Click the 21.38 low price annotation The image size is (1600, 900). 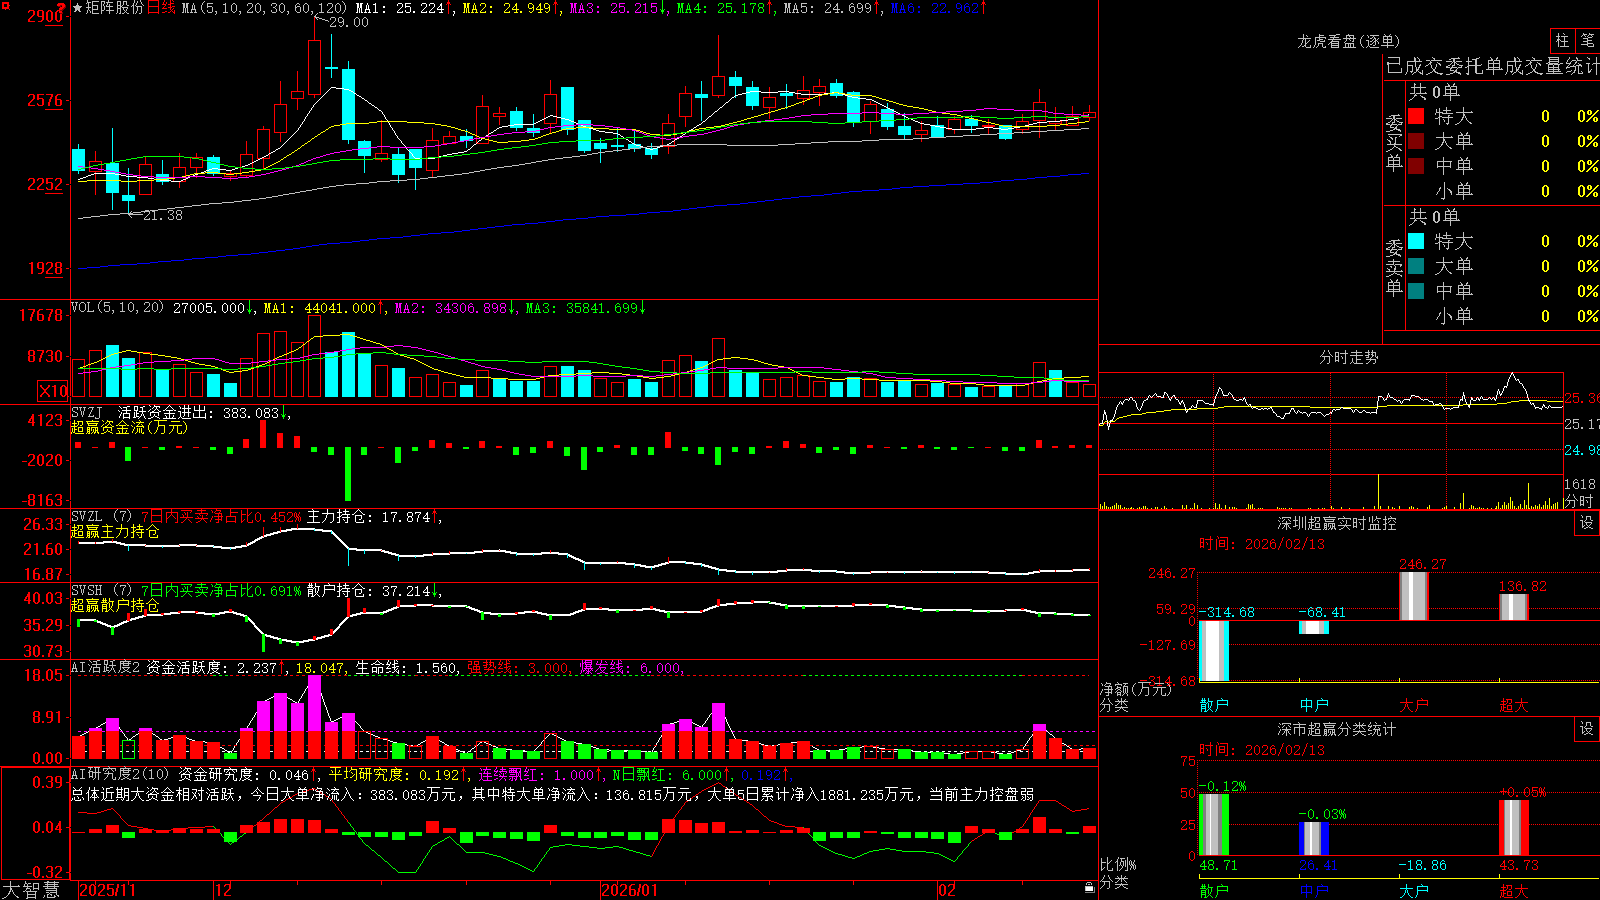(x=162, y=215)
